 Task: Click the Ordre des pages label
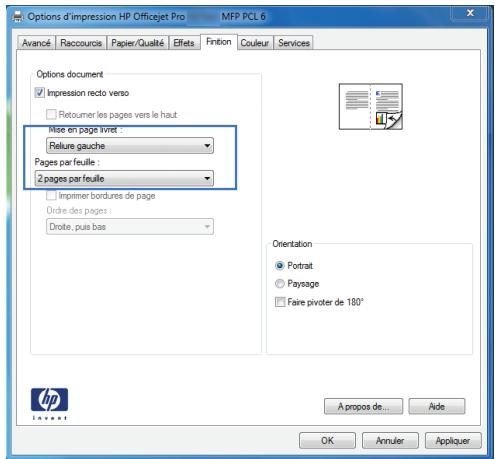tap(79, 210)
